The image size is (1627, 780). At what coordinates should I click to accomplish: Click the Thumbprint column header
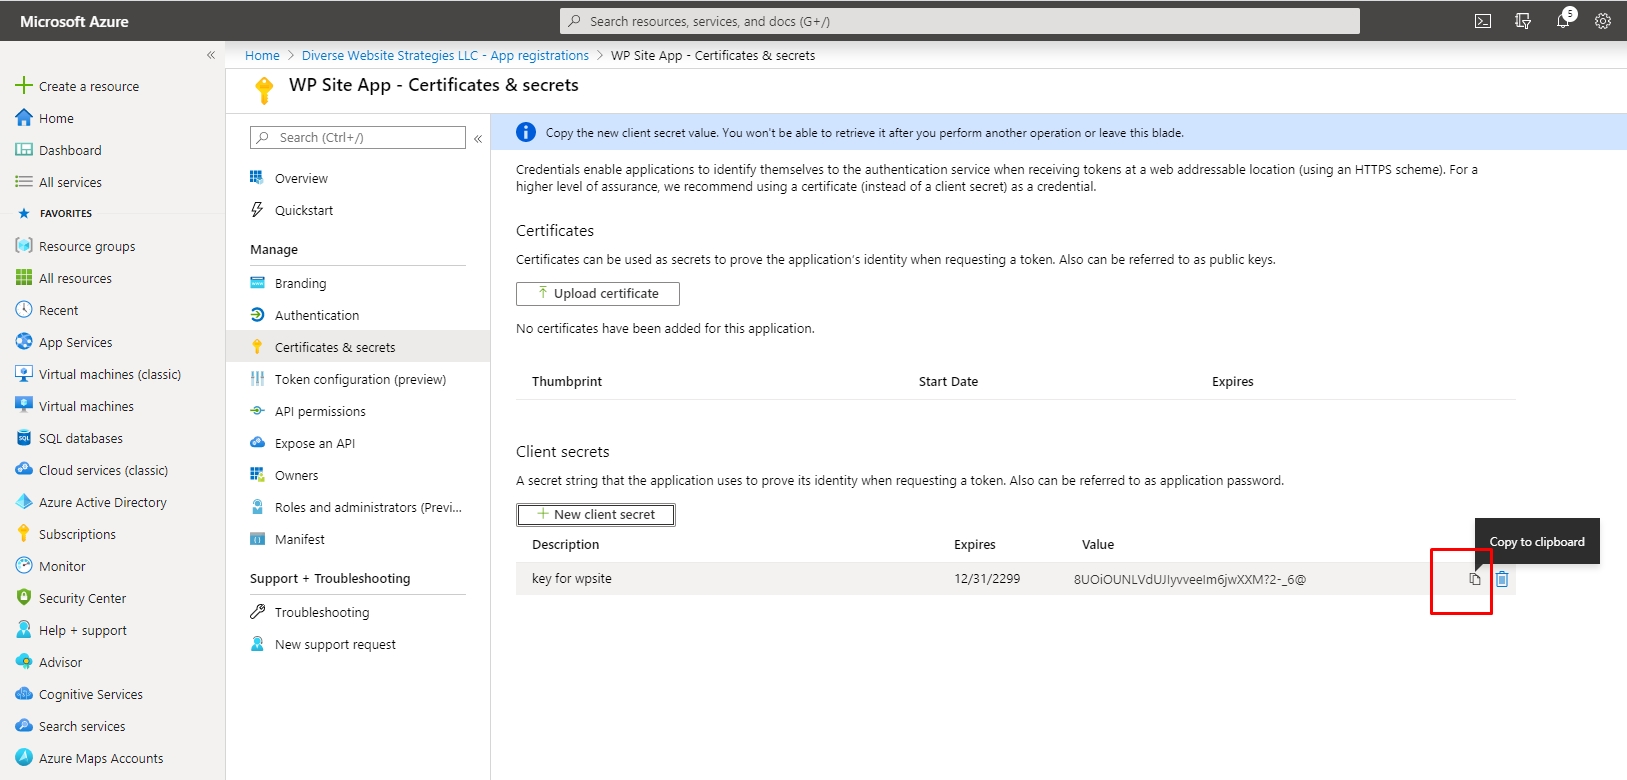[567, 381]
